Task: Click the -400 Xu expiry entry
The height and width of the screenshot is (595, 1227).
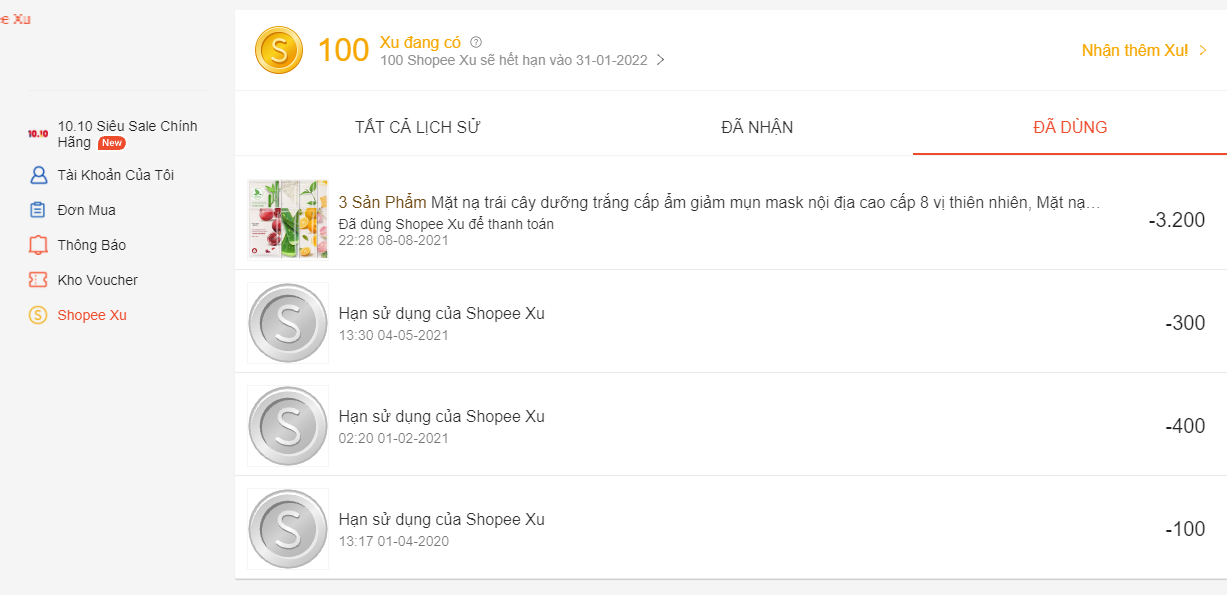Action: pyautogui.click(x=730, y=426)
